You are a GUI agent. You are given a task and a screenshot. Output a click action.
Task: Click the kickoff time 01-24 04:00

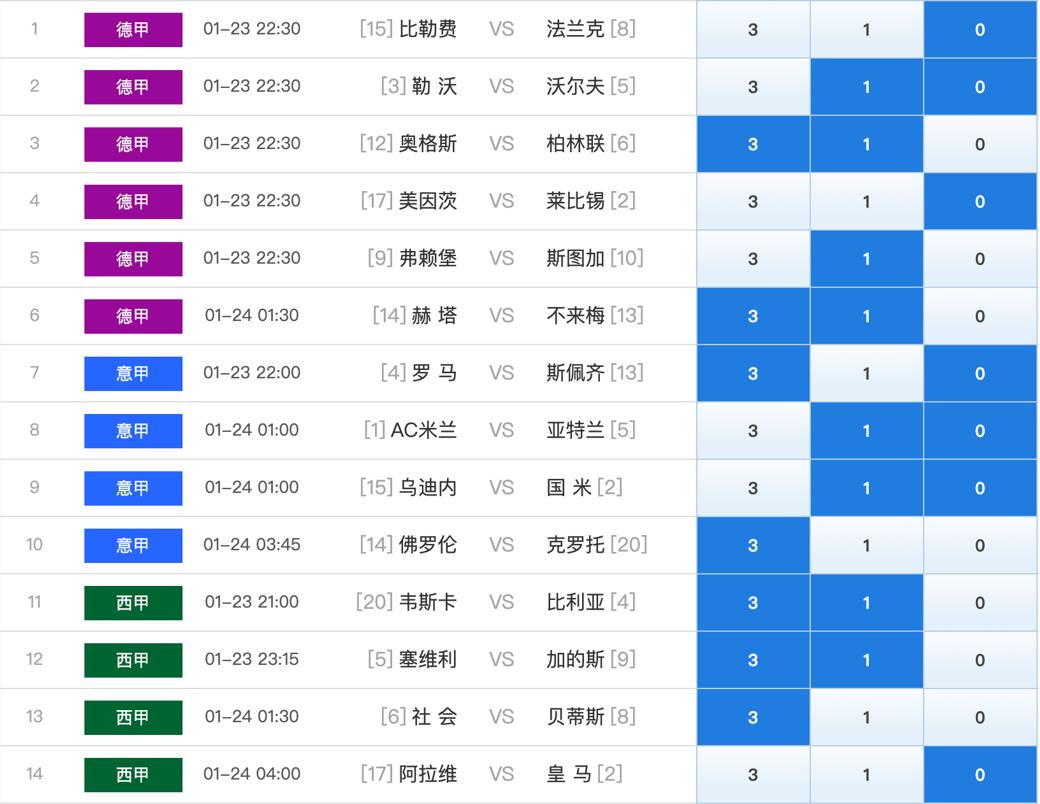tap(252, 773)
